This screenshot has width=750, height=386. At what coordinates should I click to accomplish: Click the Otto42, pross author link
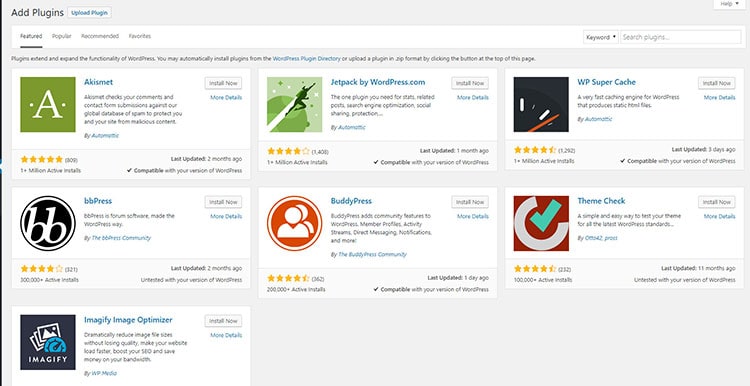tap(600, 238)
